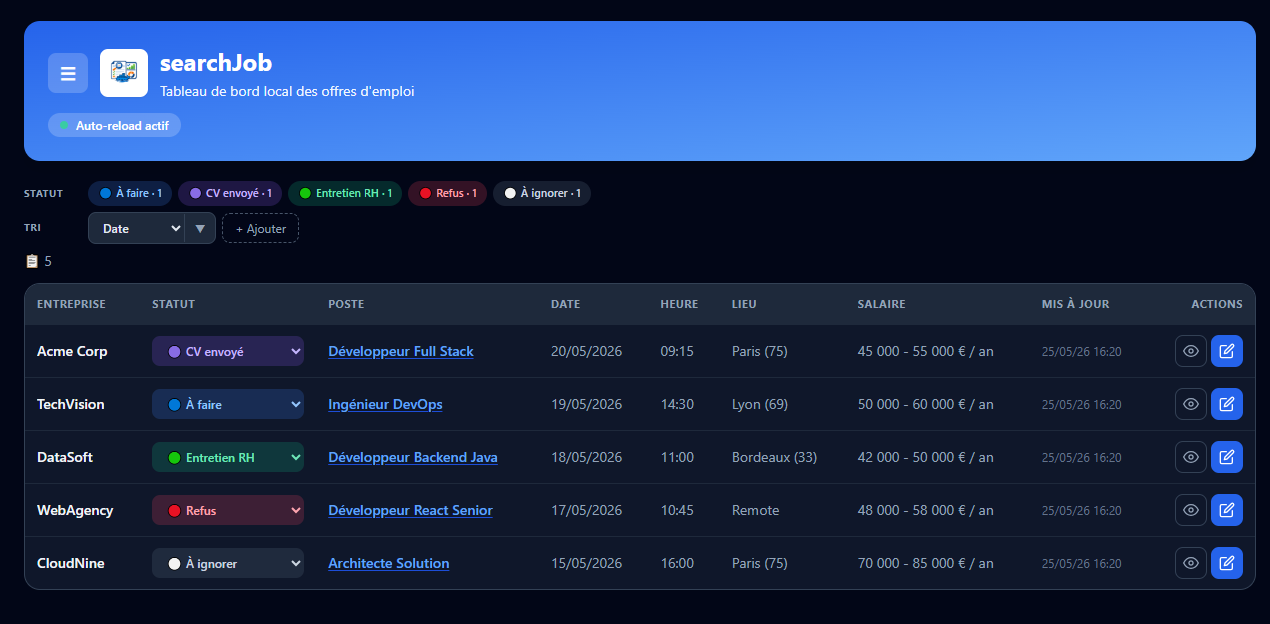Click the salary 45 000 - 55 000 € / an
The width and height of the screenshot is (1270, 624).
(926, 351)
